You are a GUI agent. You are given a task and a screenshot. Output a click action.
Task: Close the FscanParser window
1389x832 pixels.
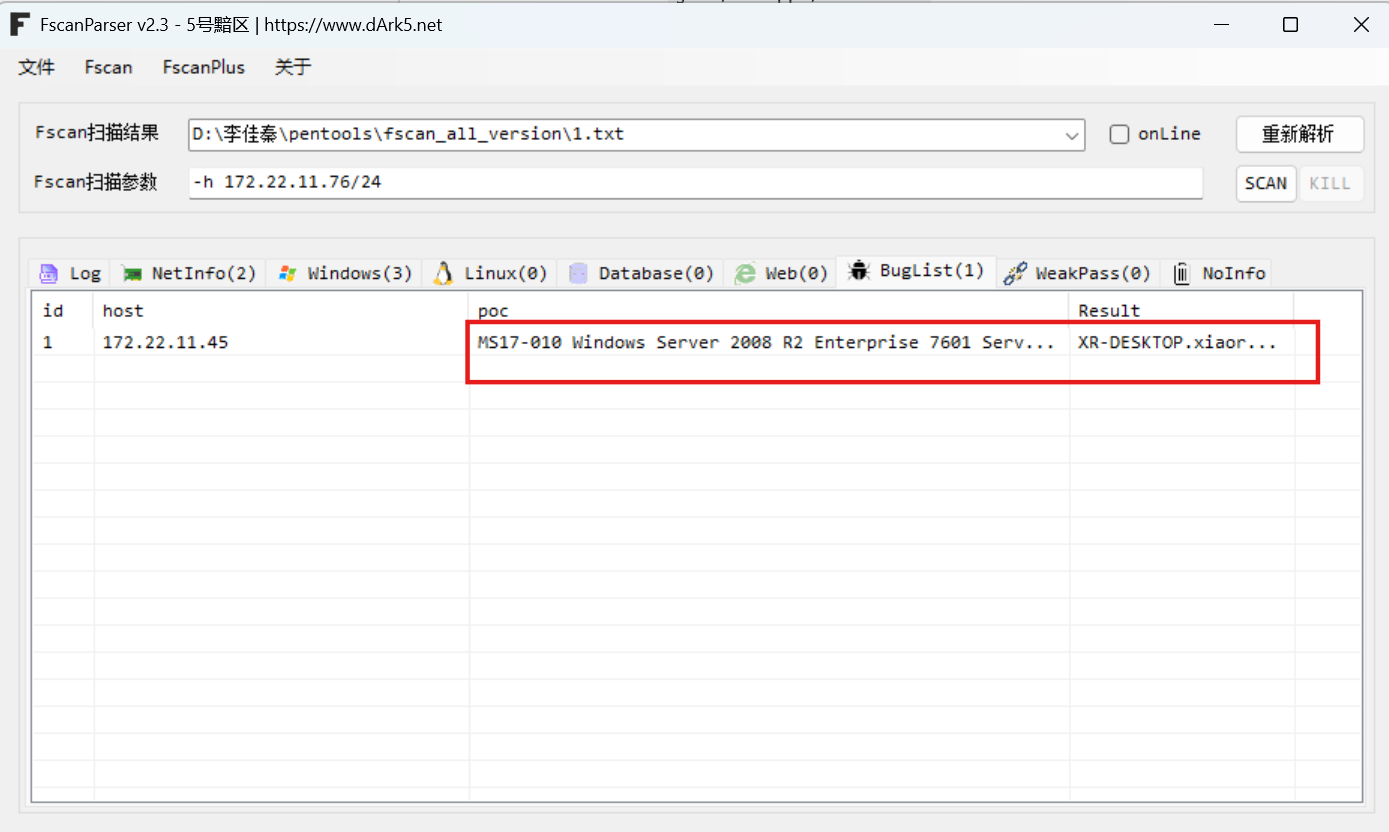[x=1360, y=25]
